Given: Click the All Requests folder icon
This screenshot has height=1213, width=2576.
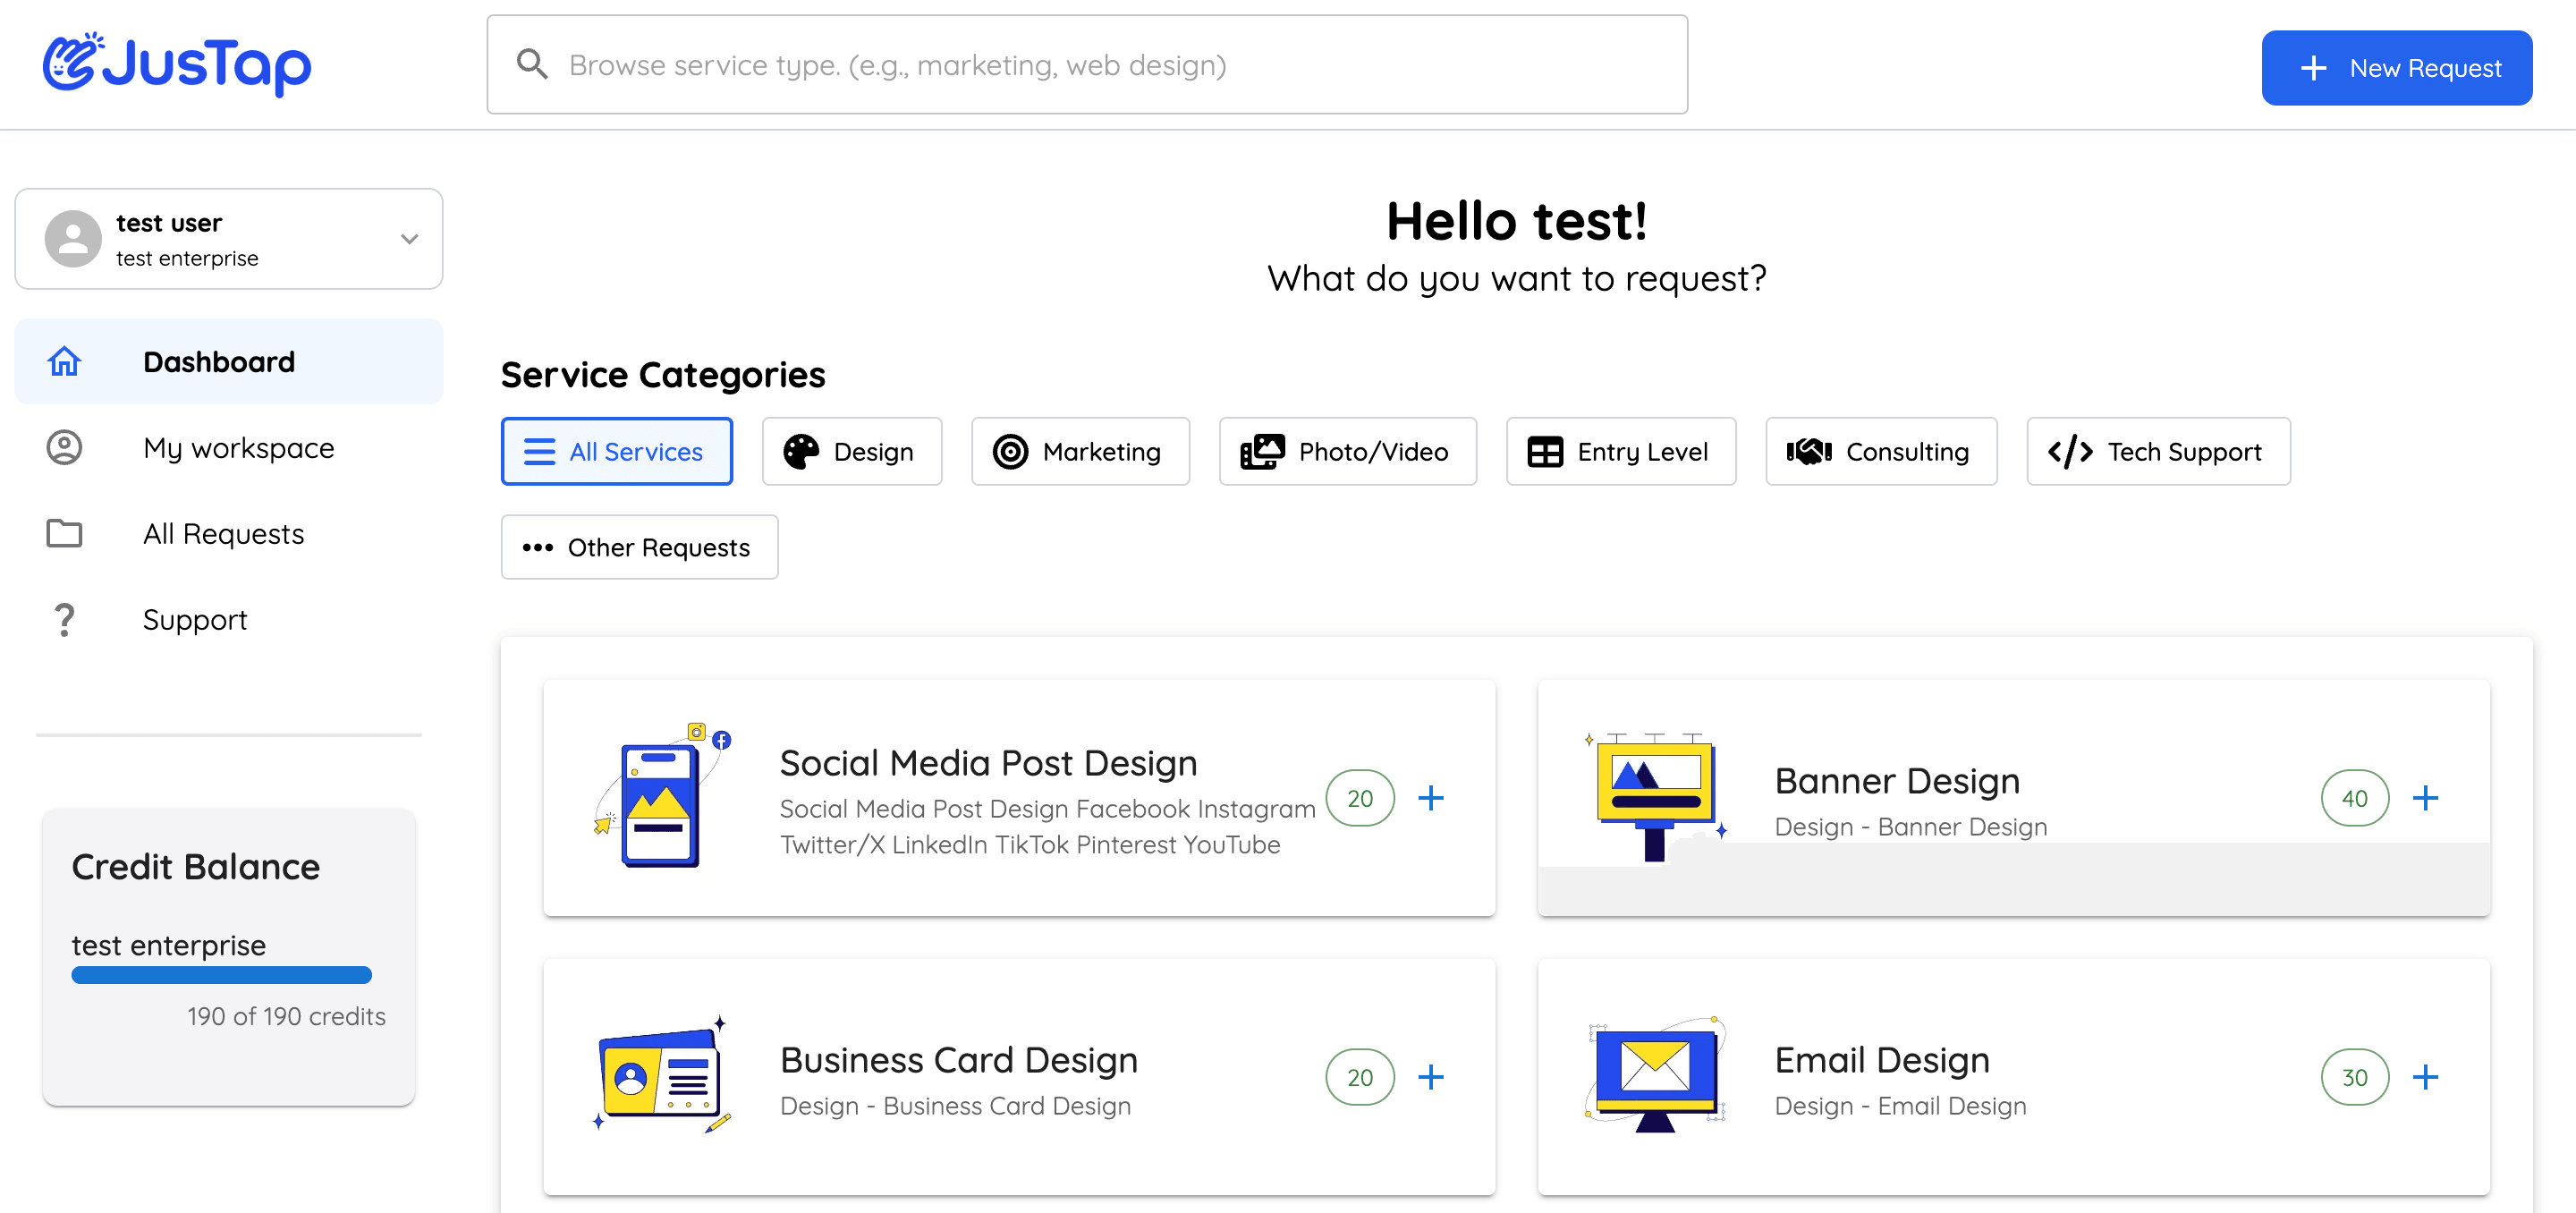Looking at the screenshot, I should tap(64, 533).
